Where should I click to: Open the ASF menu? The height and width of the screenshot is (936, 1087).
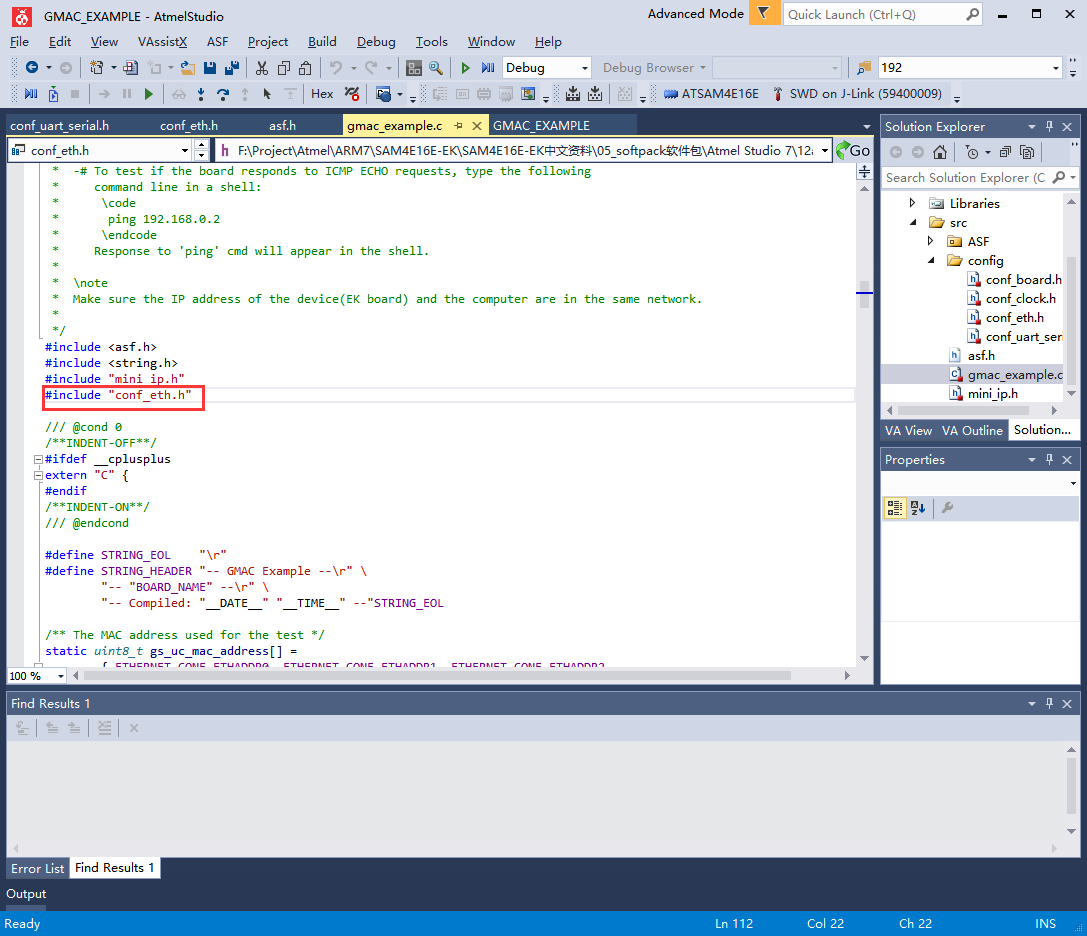(217, 42)
